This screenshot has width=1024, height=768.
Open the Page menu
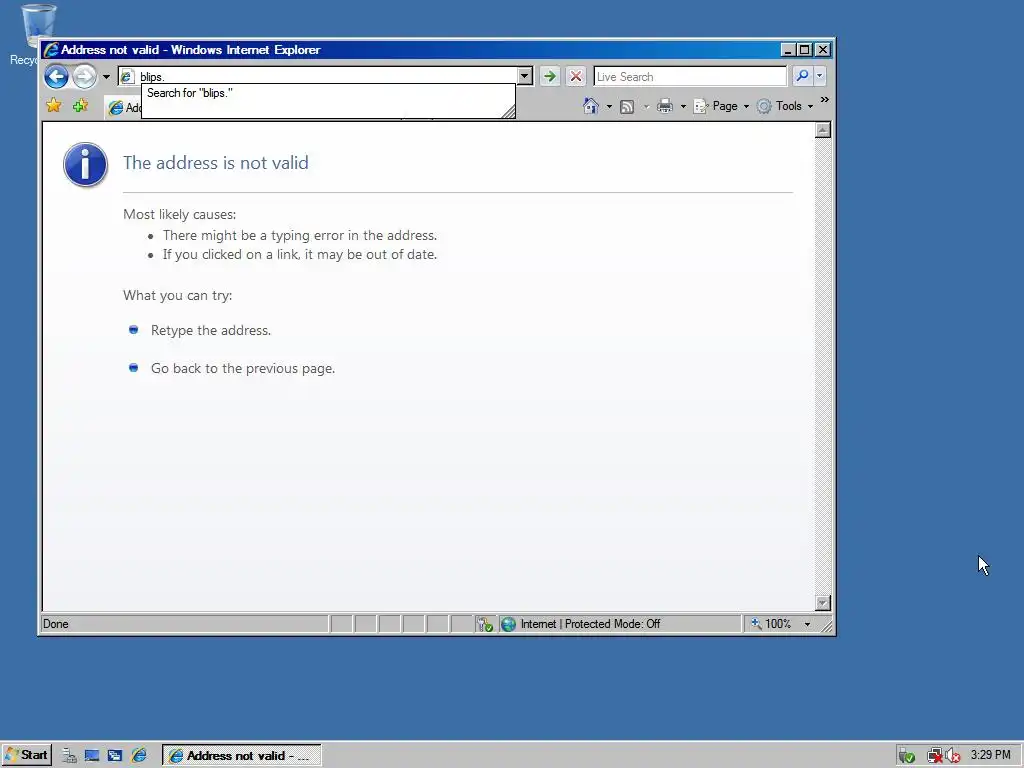tap(721, 106)
